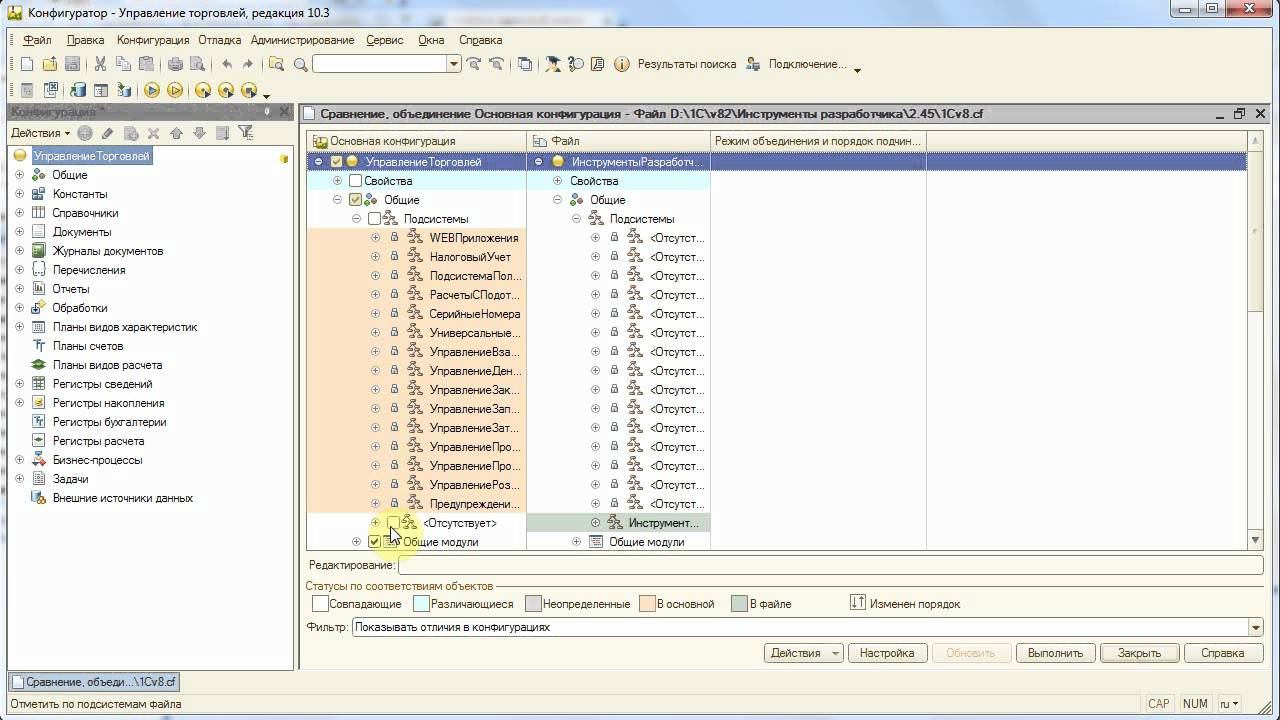This screenshot has width=1280, height=720.
Task: Click the Справка button at the bottom
Action: (1223, 653)
